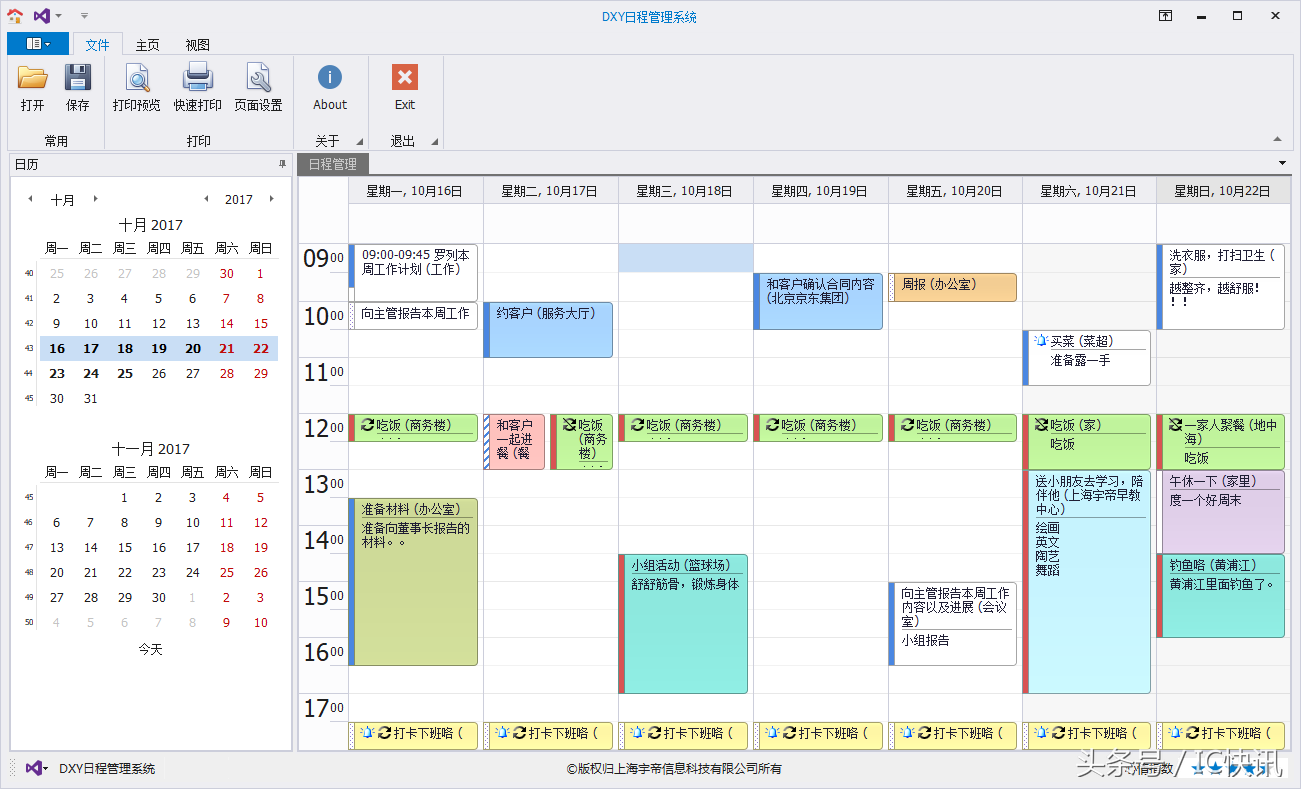This screenshot has height=789, width=1301.
Task: Pin the 日历 panel with the pushpin icon
Action: pos(282,164)
